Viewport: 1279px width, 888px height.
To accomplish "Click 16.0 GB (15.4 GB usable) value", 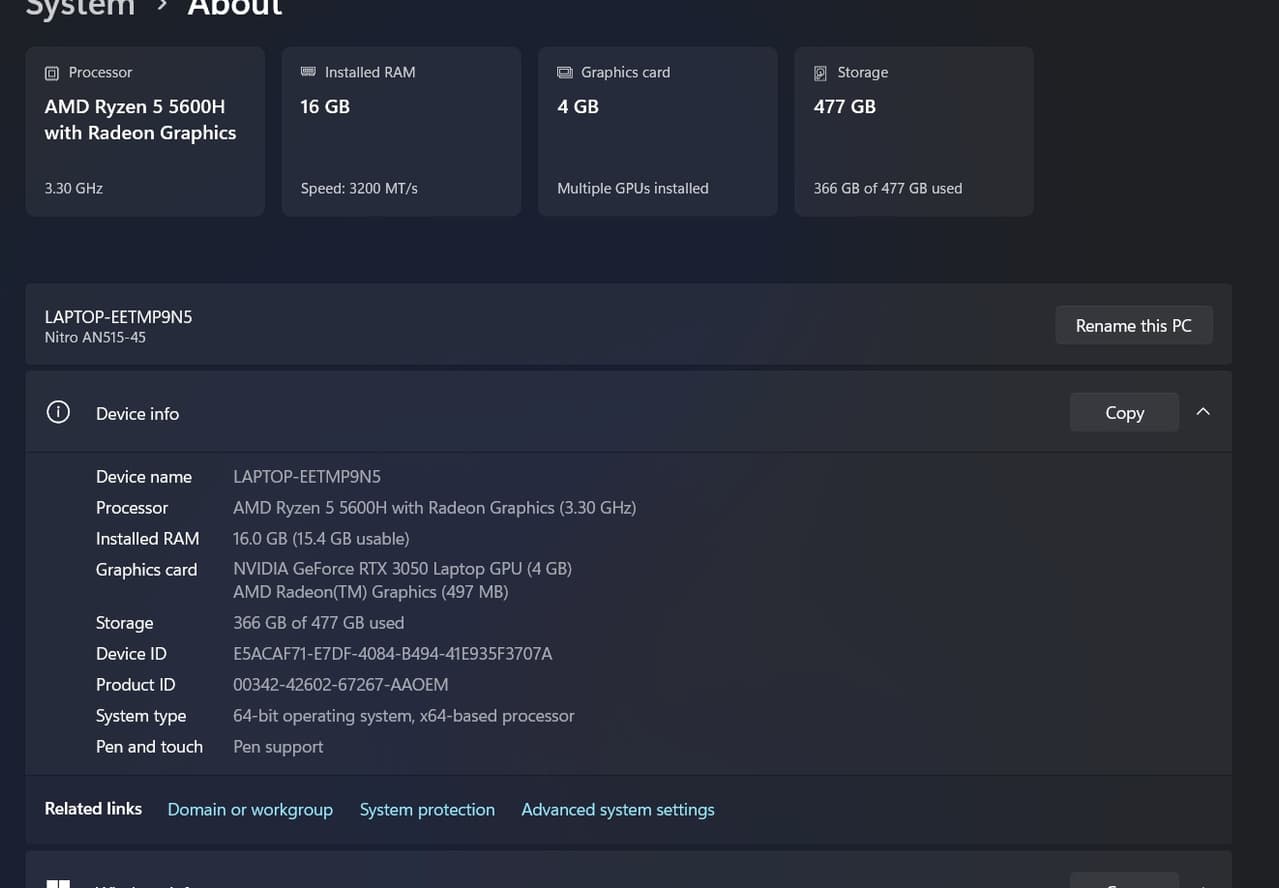I will [x=321, y=538].
